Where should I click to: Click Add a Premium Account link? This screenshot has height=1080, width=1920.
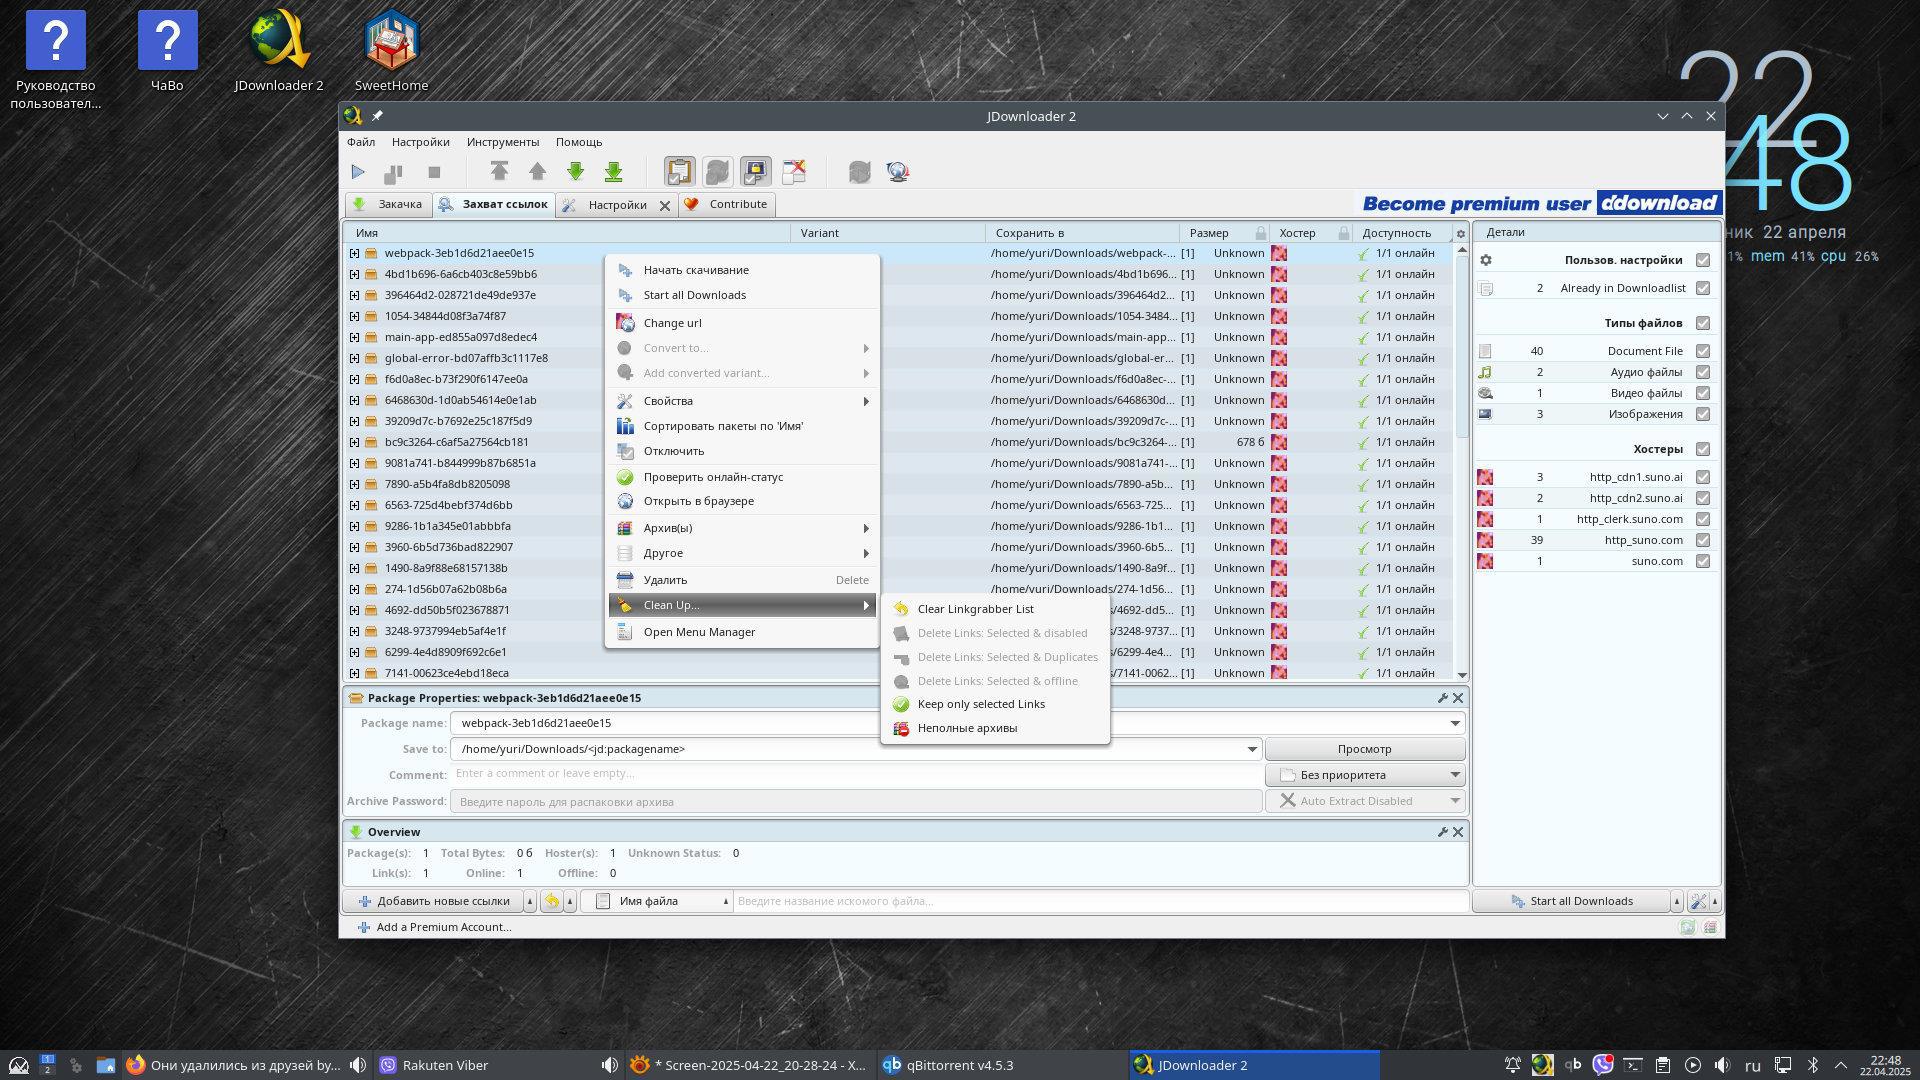[443, 927]
